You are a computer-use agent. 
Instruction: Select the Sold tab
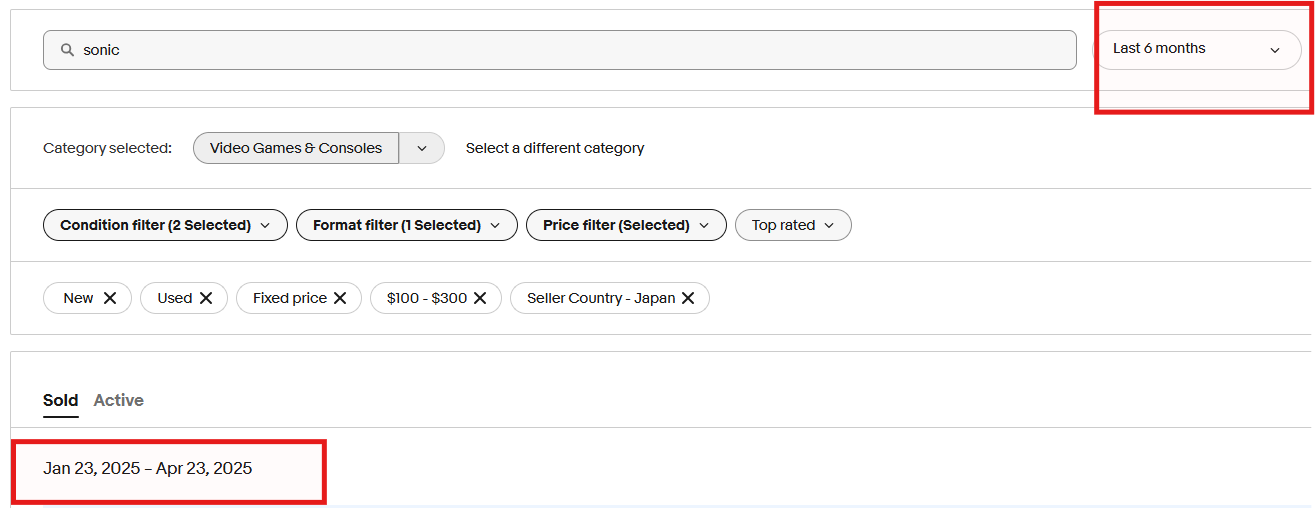(60, 400)
